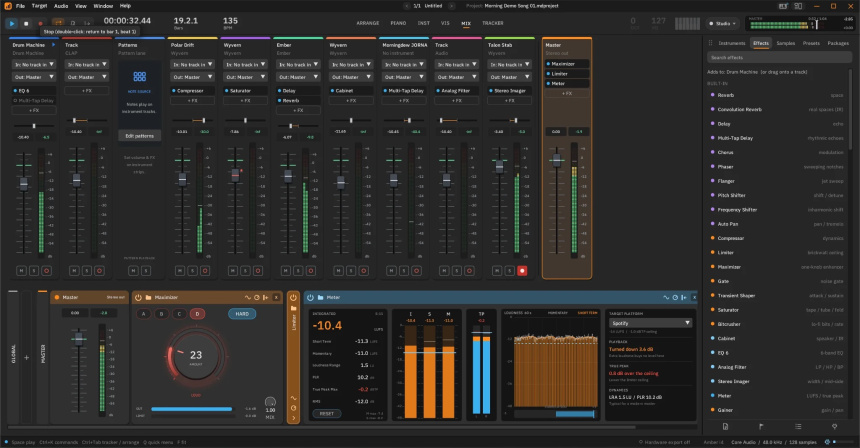
Task: Click the note source grid icon in Patterns strip
Action: [x=139, y=77]
